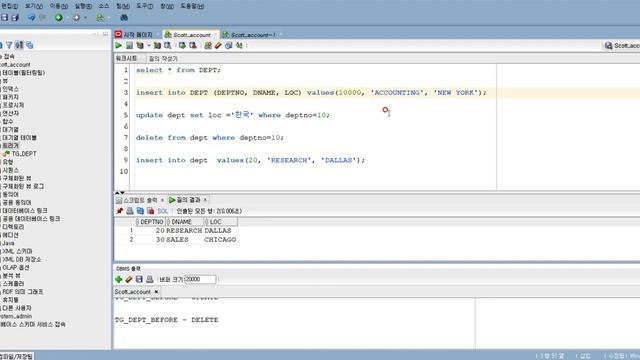640x360 pixels.
Task: Select the OLAP 옵션 node in the tree
Action: pos(16,268)
